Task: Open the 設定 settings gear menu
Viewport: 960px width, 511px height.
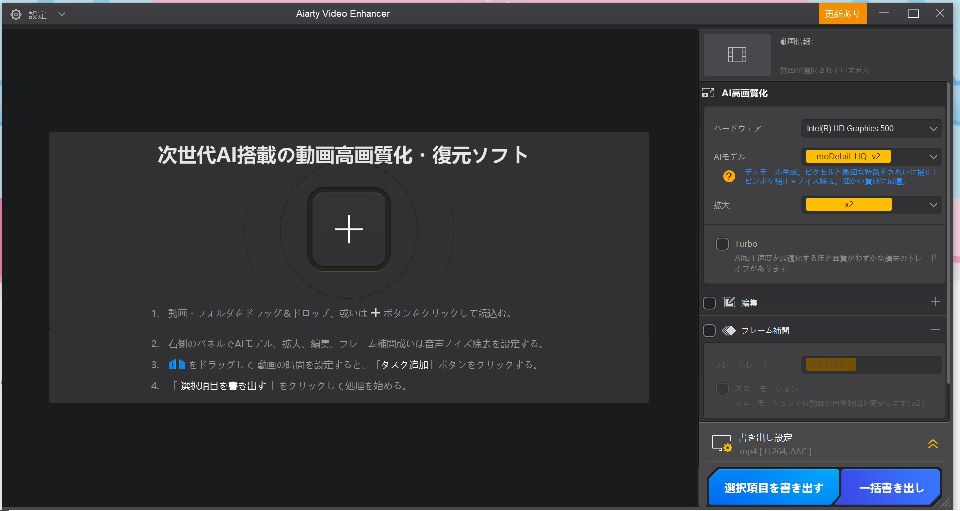Action: [16, 14]
